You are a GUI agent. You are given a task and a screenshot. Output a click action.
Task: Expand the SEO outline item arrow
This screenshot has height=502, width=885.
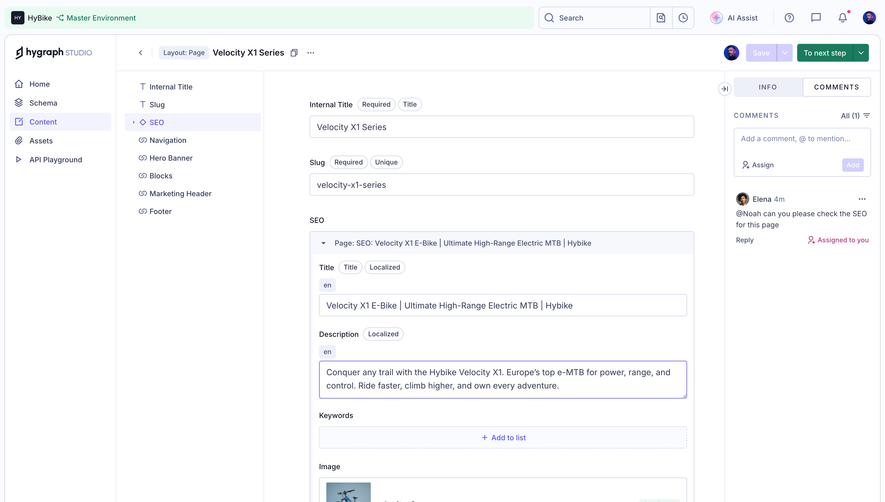[x=133, y=123]
